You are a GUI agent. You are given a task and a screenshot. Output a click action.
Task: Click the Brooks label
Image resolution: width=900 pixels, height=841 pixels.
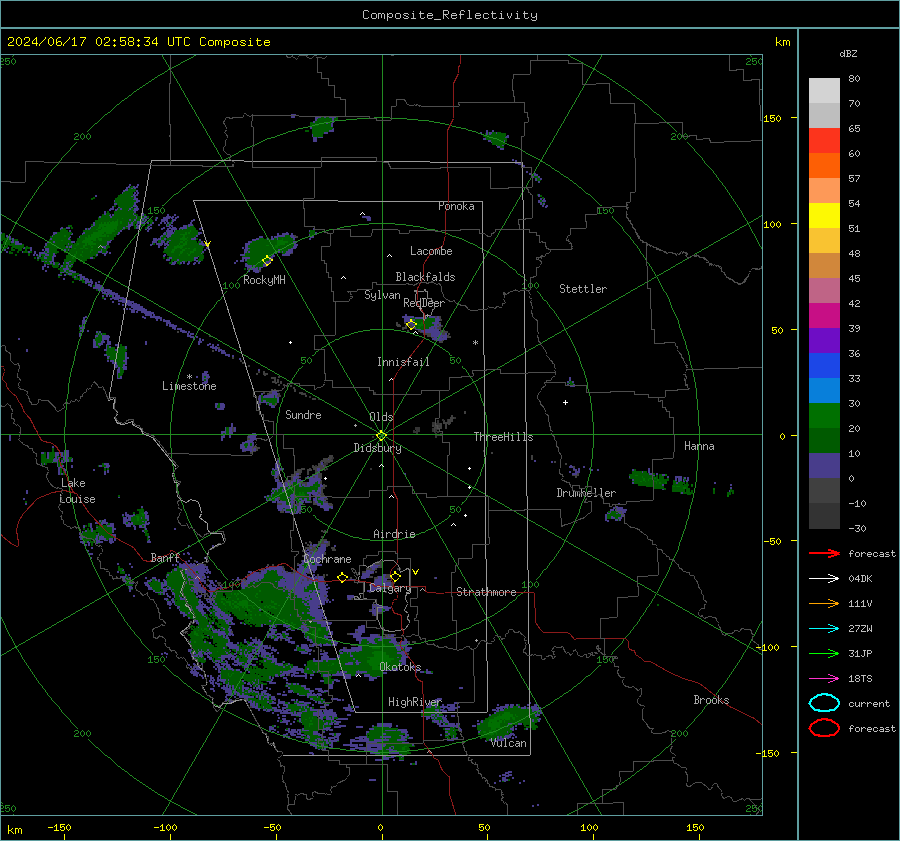coord(711,700)
